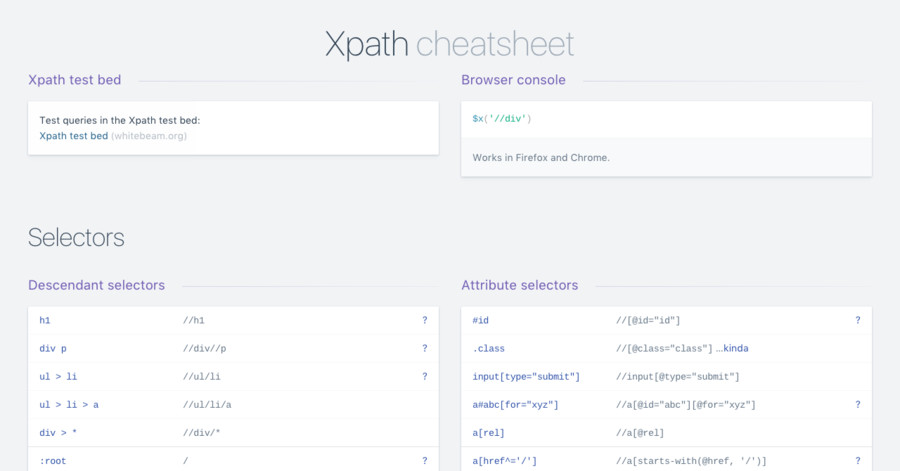900x471 pixels.
Task: Jump to the Attribute selectors heading
Action: 519,285
